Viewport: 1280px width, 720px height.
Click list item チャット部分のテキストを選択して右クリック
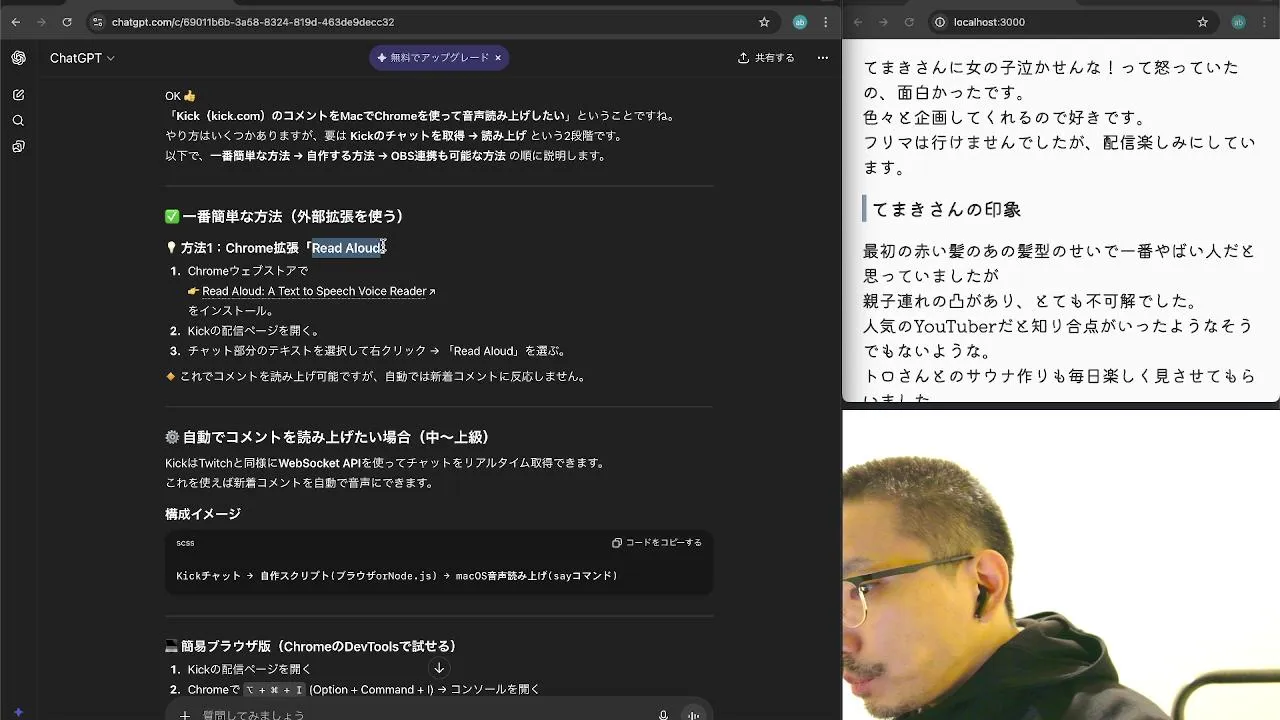[x=378, y=351]
